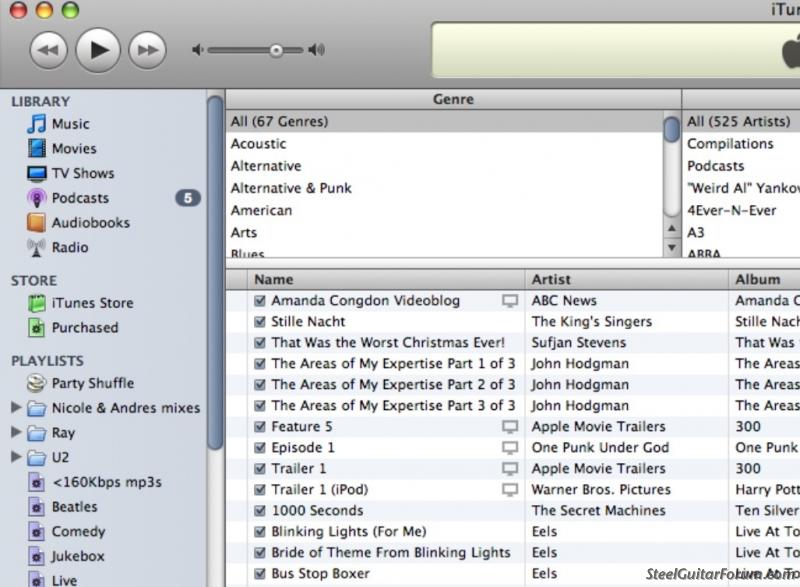The height and width of the screenshot is (587, 800).
Task: Click the video icon on Trailer 1 row
Action: [510, 469]
